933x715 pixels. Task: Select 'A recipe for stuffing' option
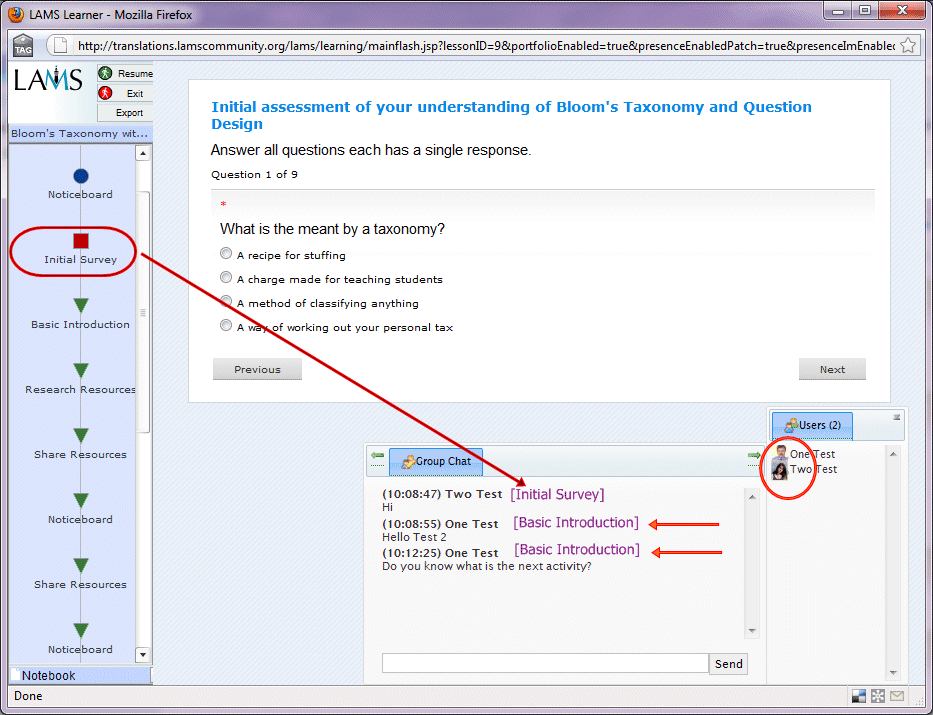click(x=226, y=254)
